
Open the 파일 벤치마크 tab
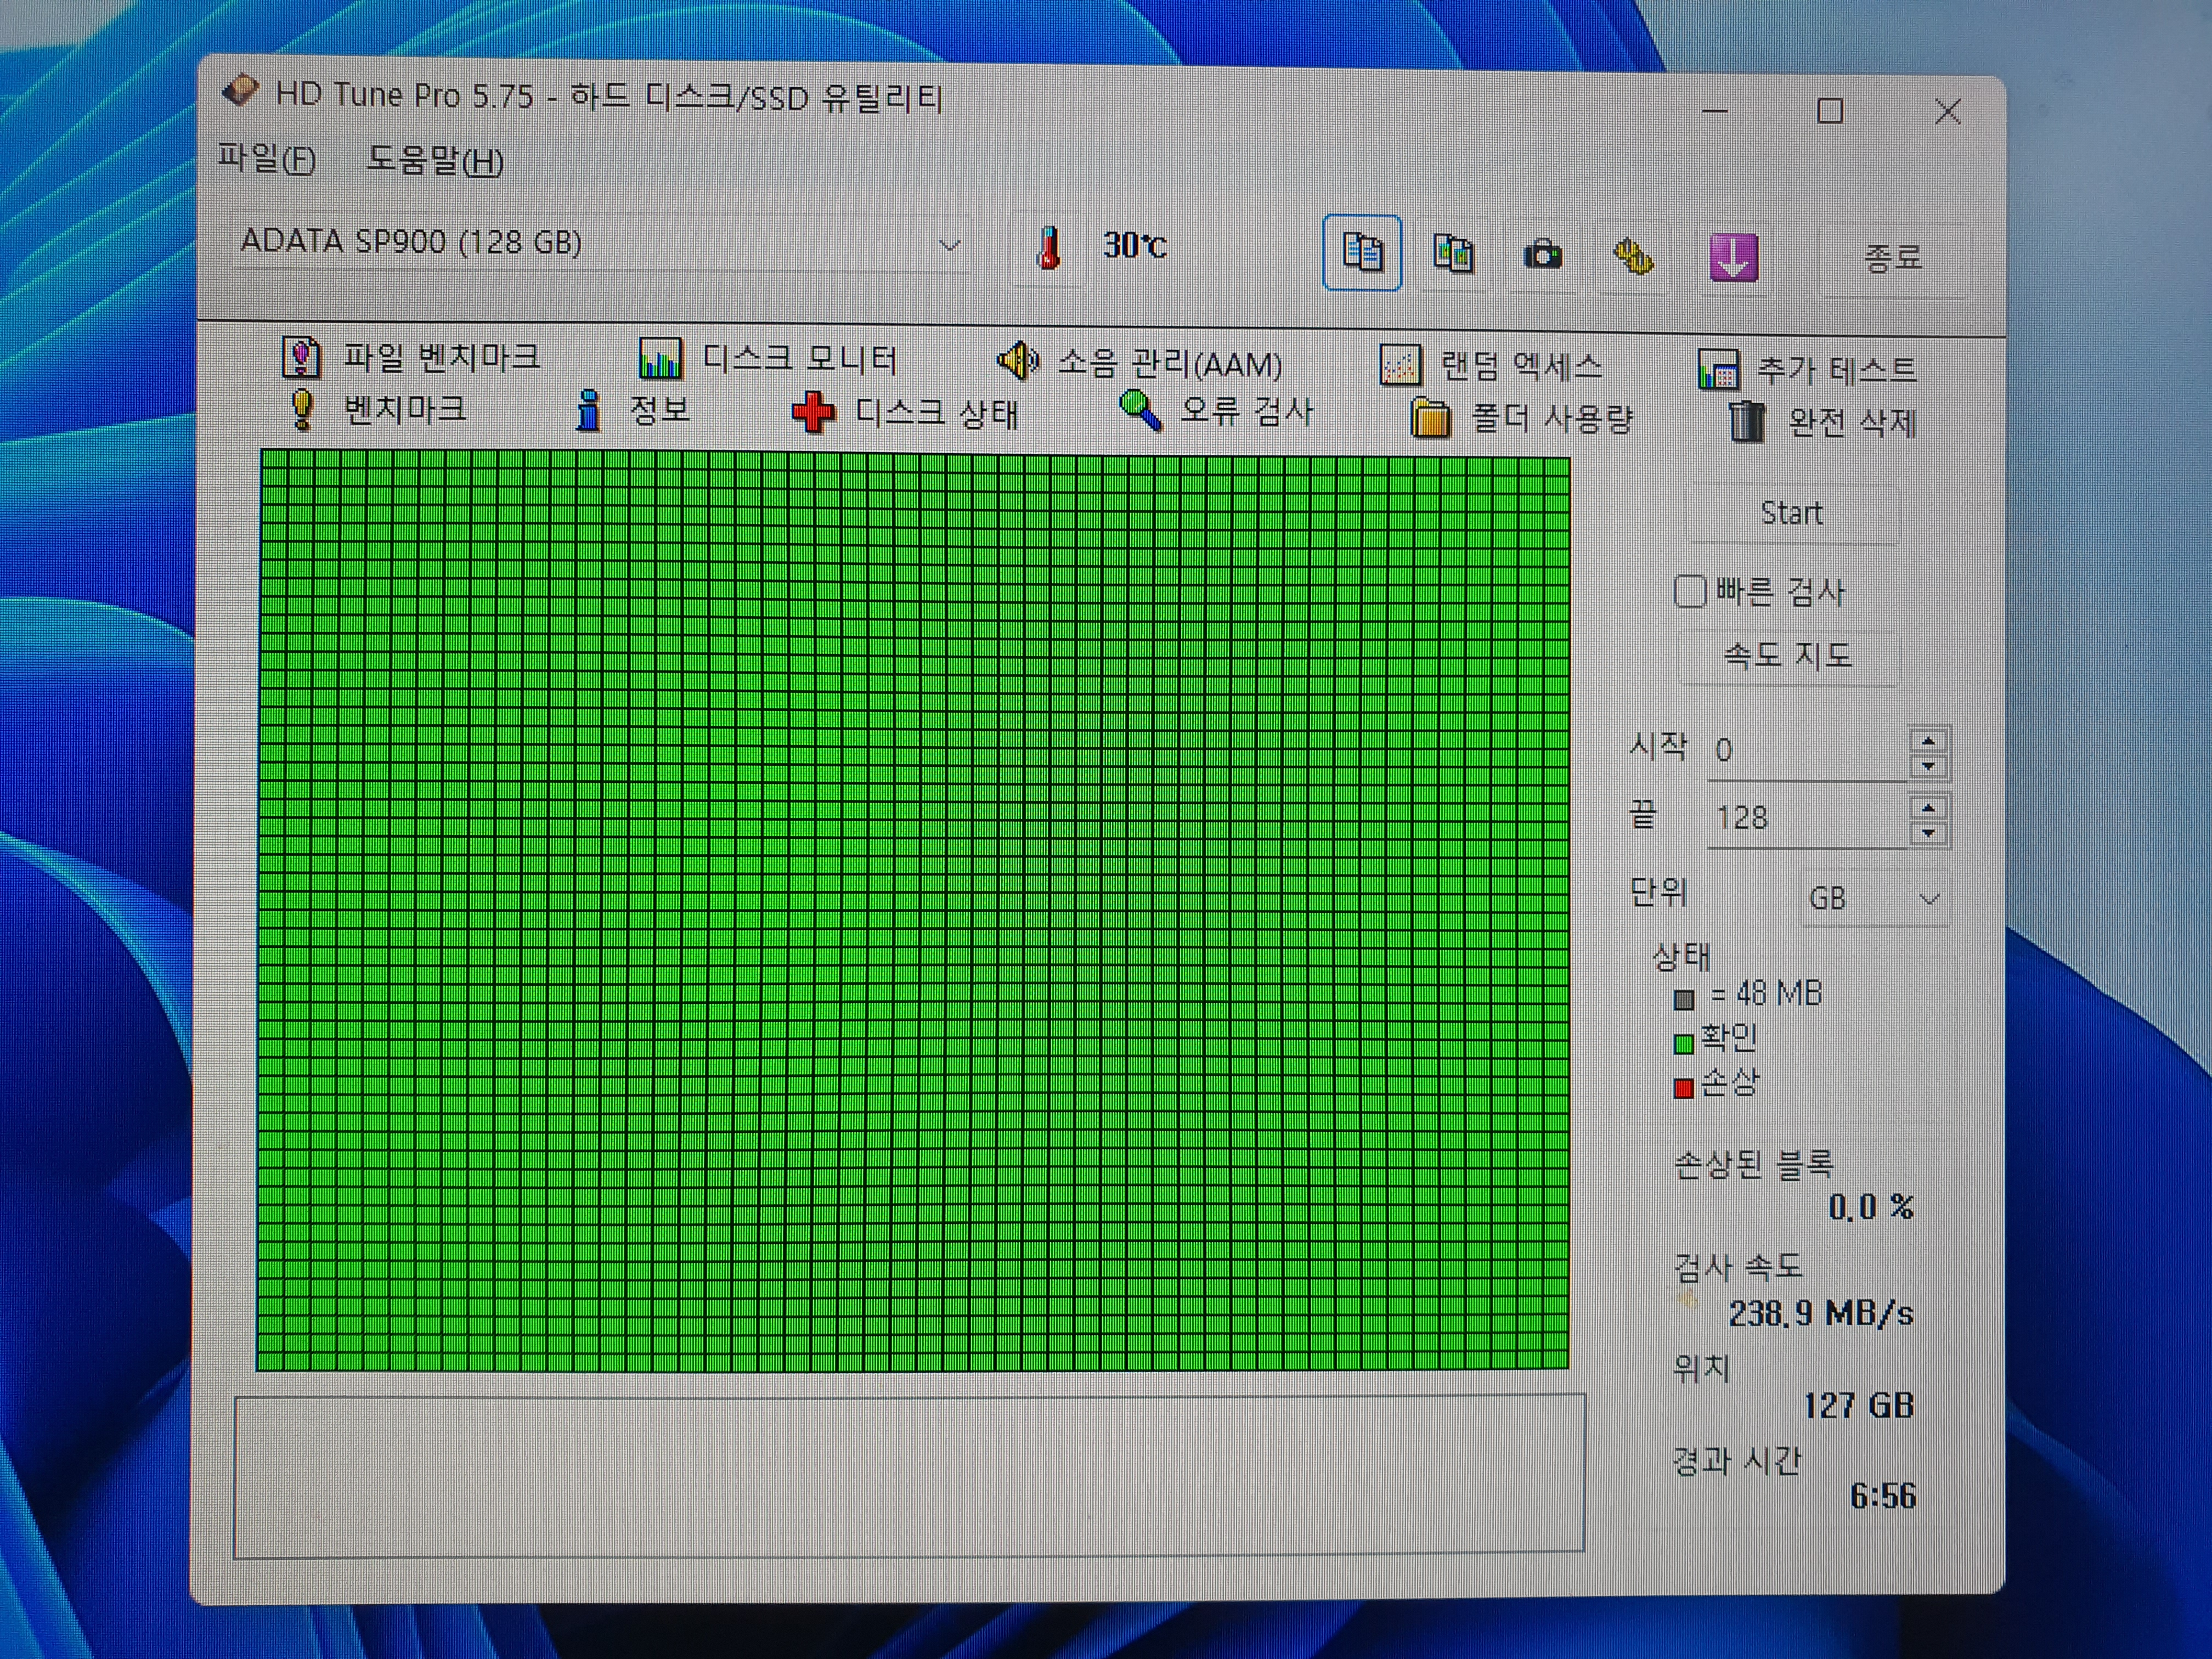[x=412, y=357]
